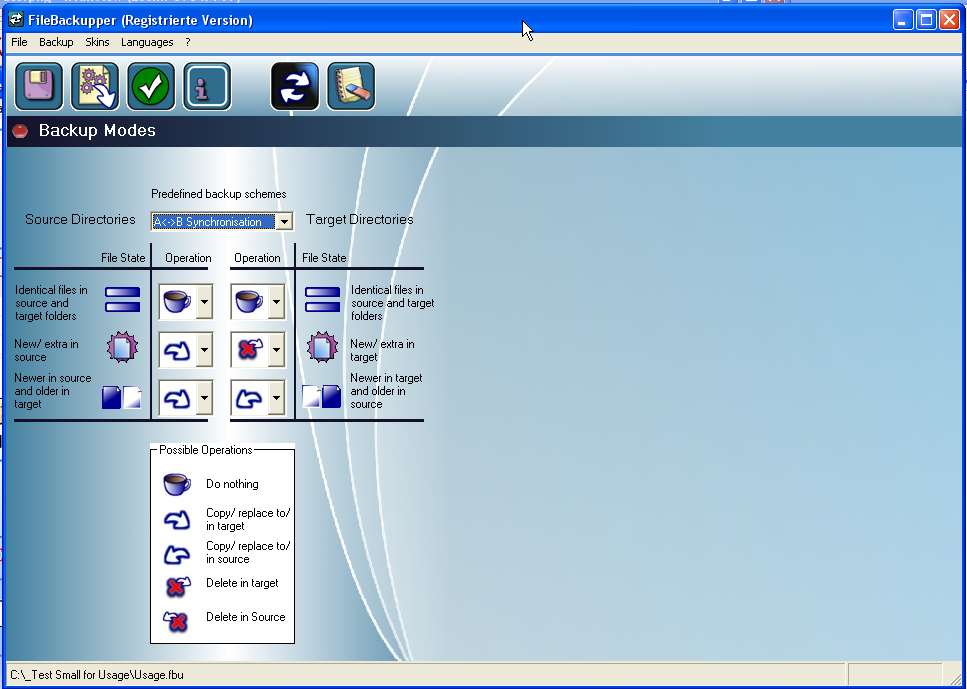Viewport: 967px width, 689px height.
Task: Click the 'Newer in target and older in source' label
Action: pos(386,391)
